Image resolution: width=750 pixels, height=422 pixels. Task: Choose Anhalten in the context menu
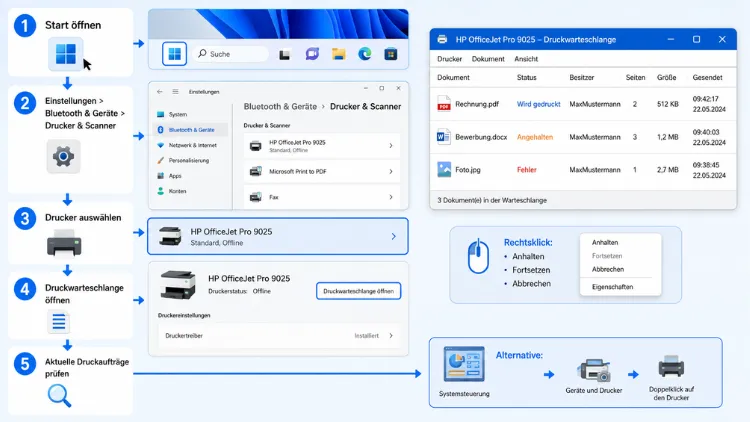tap(605, 243)
